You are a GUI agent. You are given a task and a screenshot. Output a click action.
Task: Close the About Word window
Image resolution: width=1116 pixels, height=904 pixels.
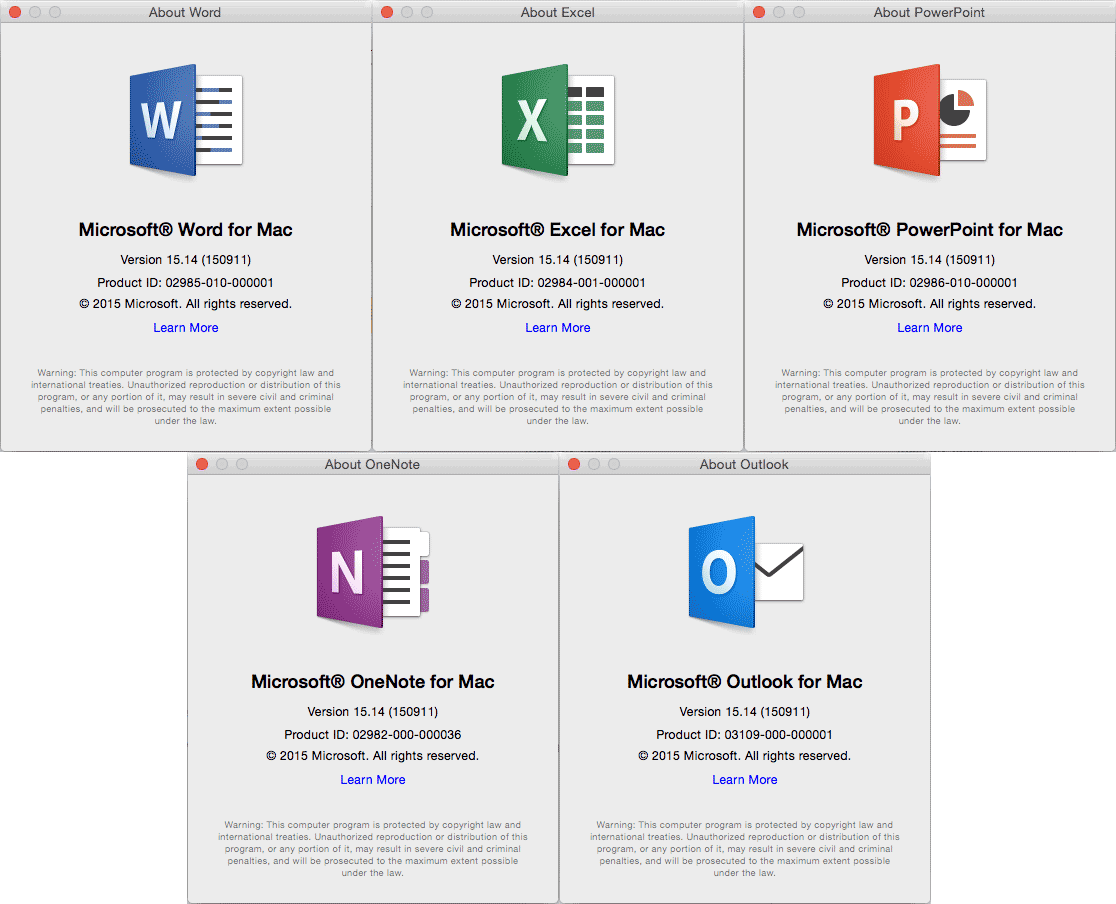point(15,12)
